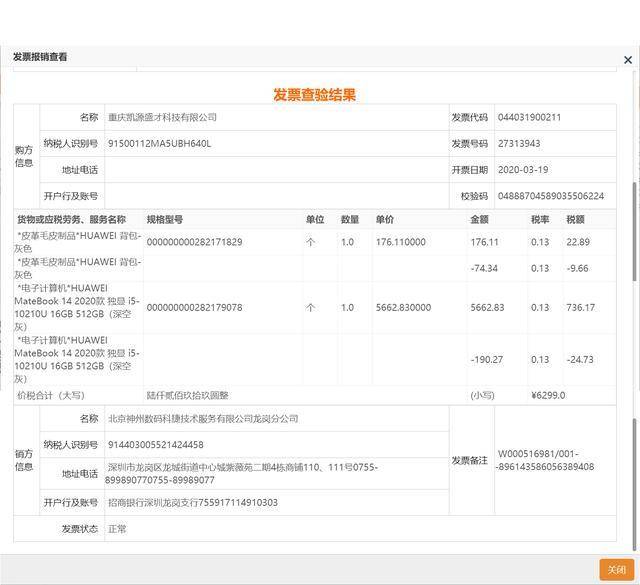Click the outer dialog scrollbar thumb
Image resolution: width=640 pixels, height=585 pixels.
pos(634,484)
